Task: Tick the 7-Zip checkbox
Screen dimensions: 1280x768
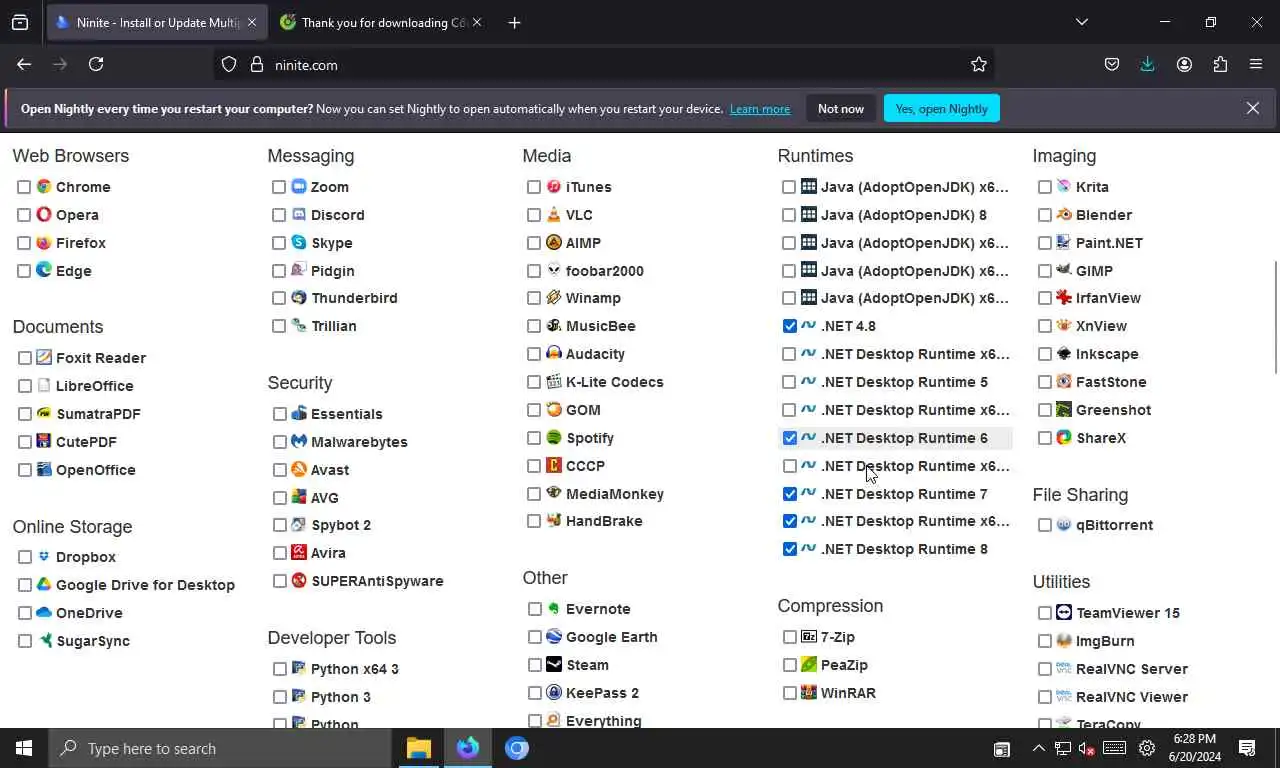Action: click(x=790, y=637)
